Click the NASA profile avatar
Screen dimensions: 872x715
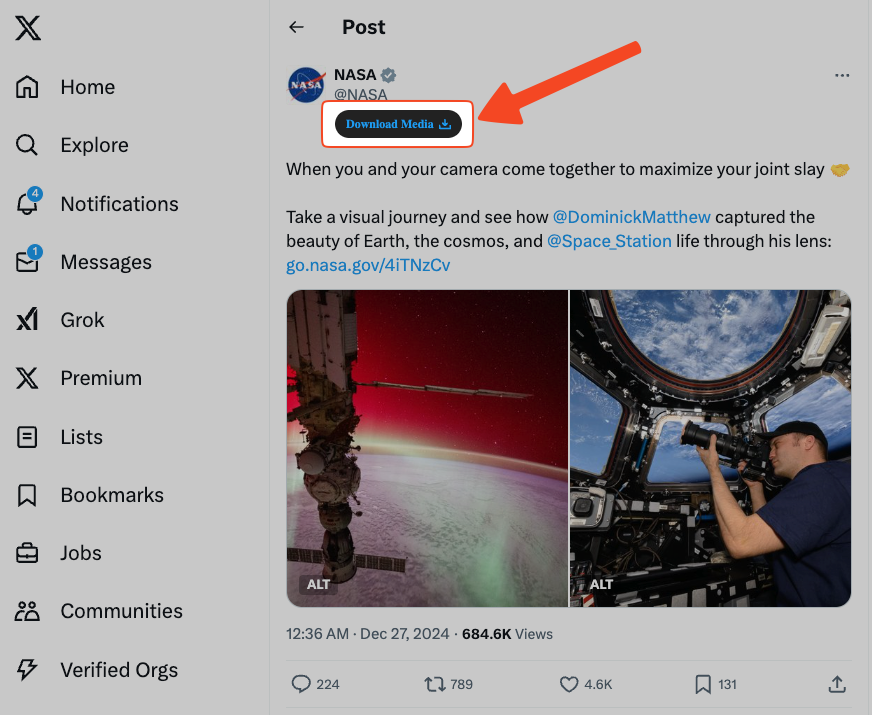[x=306, y=86]
